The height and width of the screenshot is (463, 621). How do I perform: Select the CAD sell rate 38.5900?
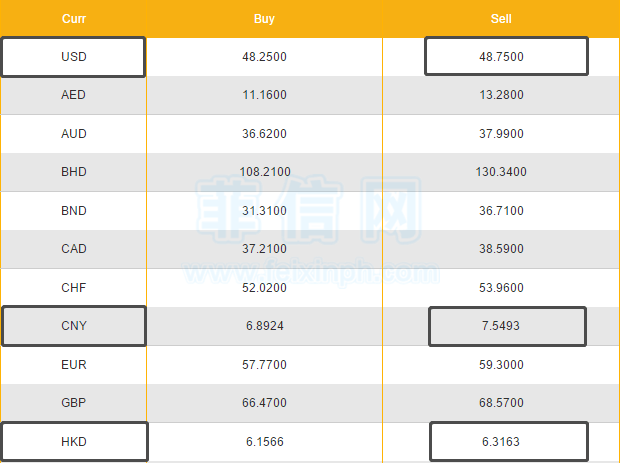501,249
